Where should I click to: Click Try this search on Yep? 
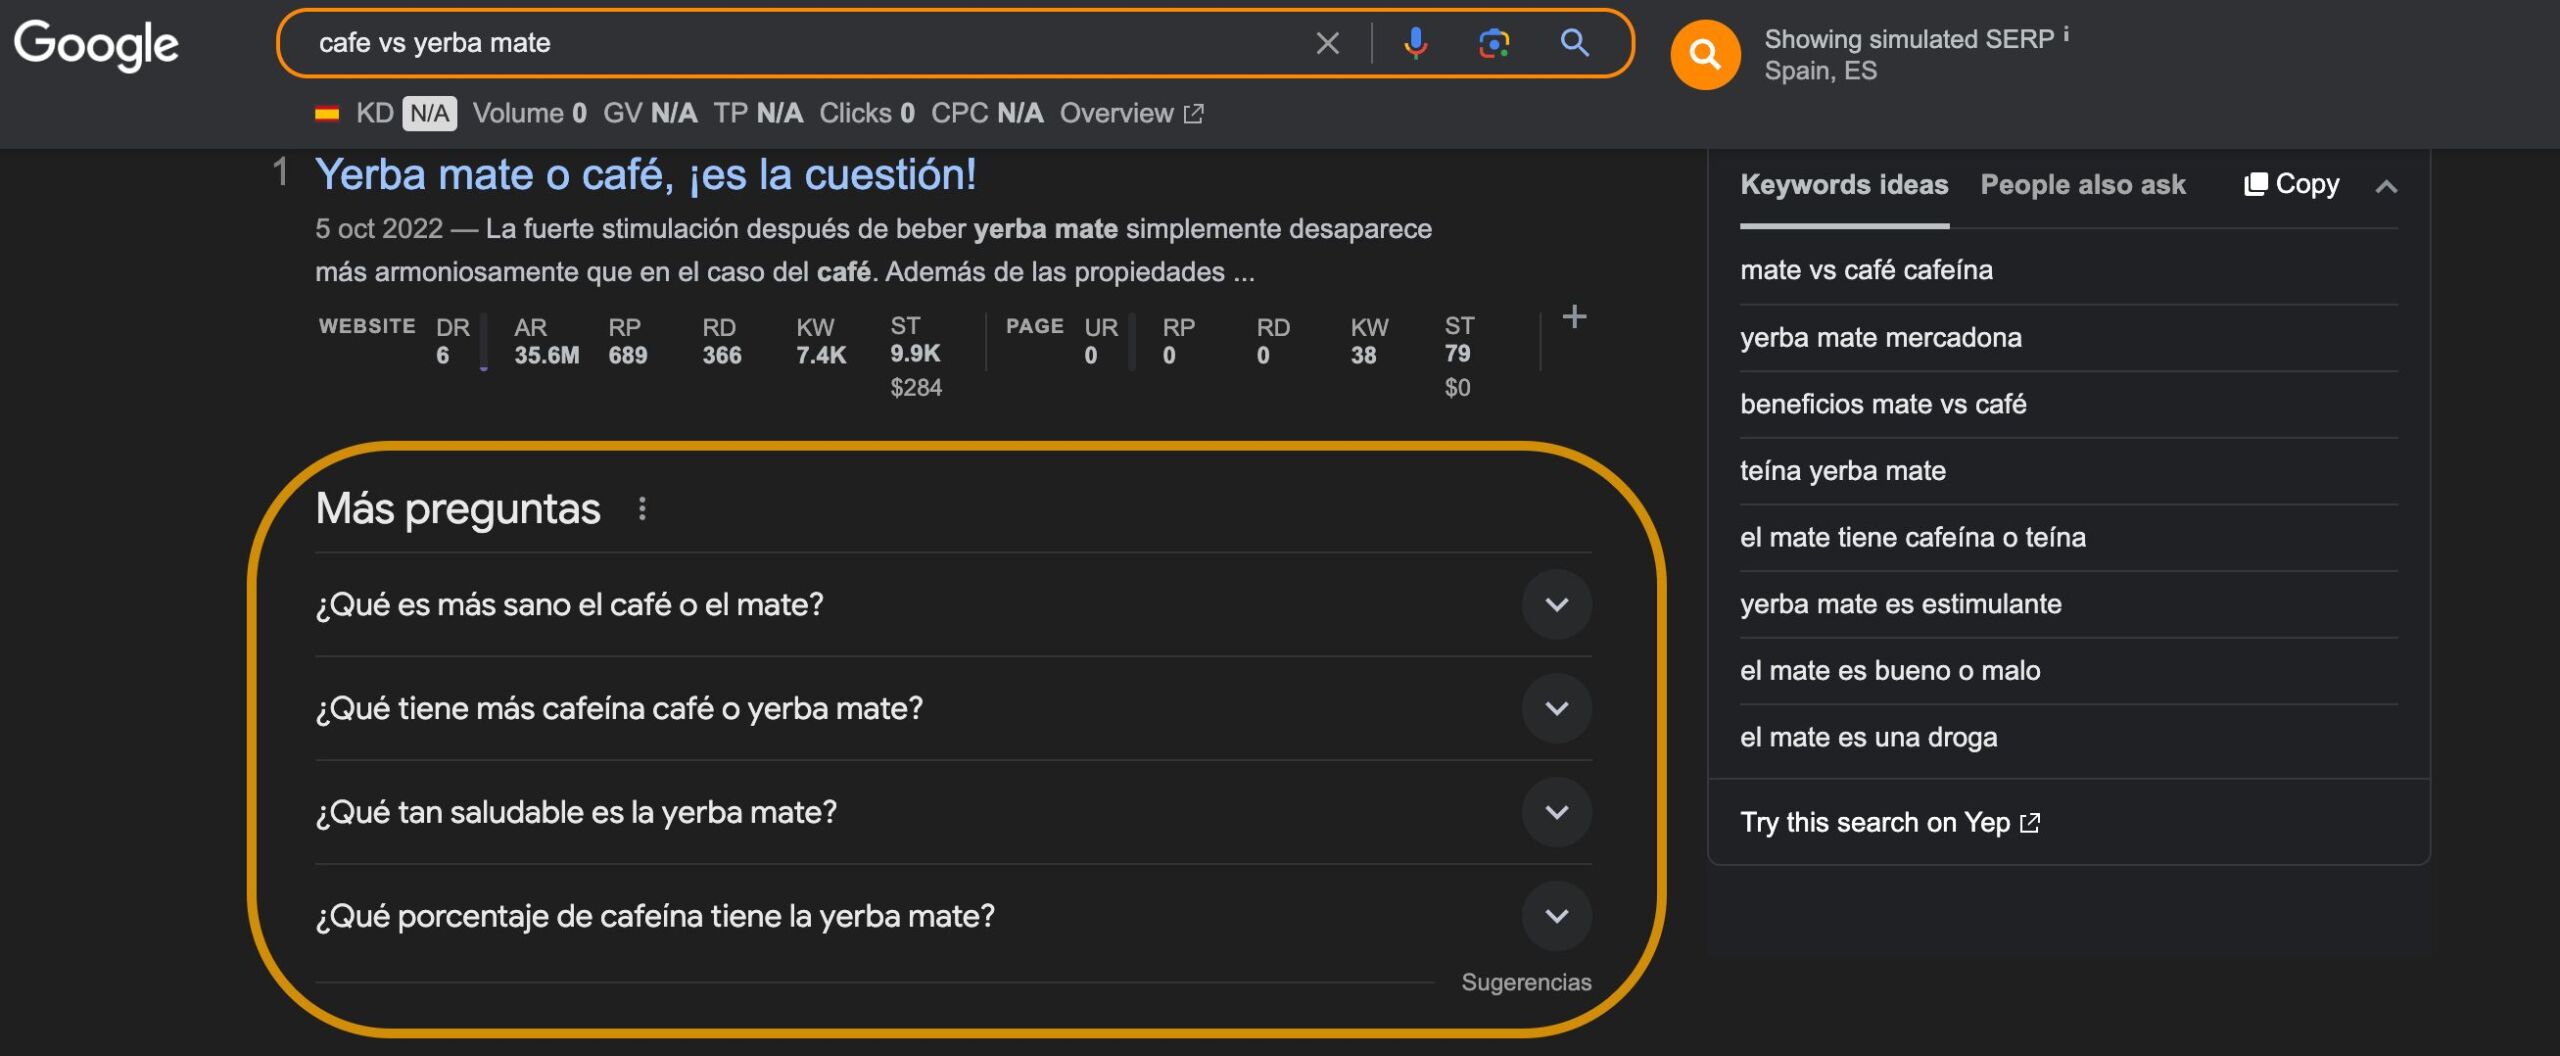point(1878,822)
